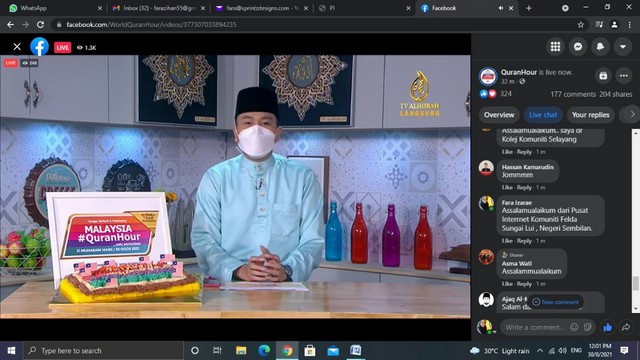Open the Your replies tab

tap(590, 115)
